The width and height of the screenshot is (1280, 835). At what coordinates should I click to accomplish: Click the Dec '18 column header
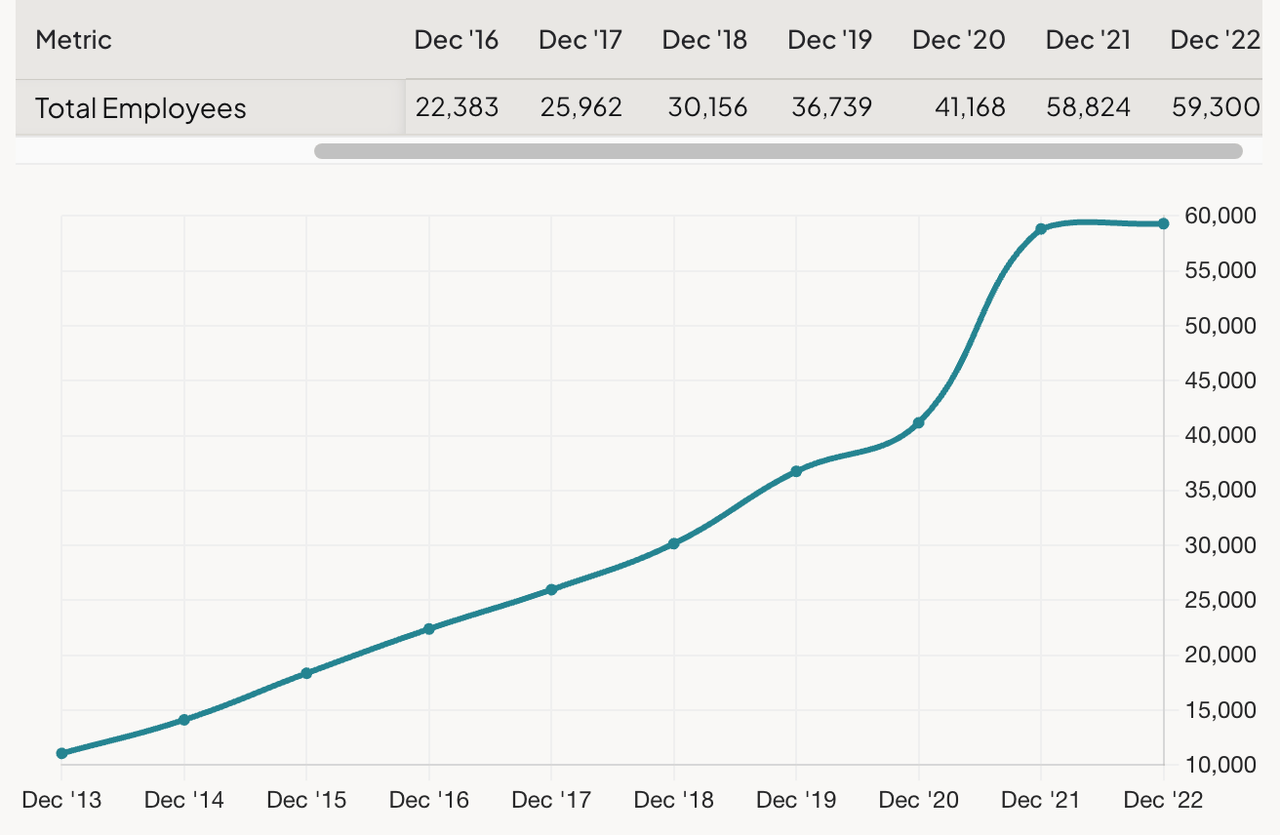705,40
